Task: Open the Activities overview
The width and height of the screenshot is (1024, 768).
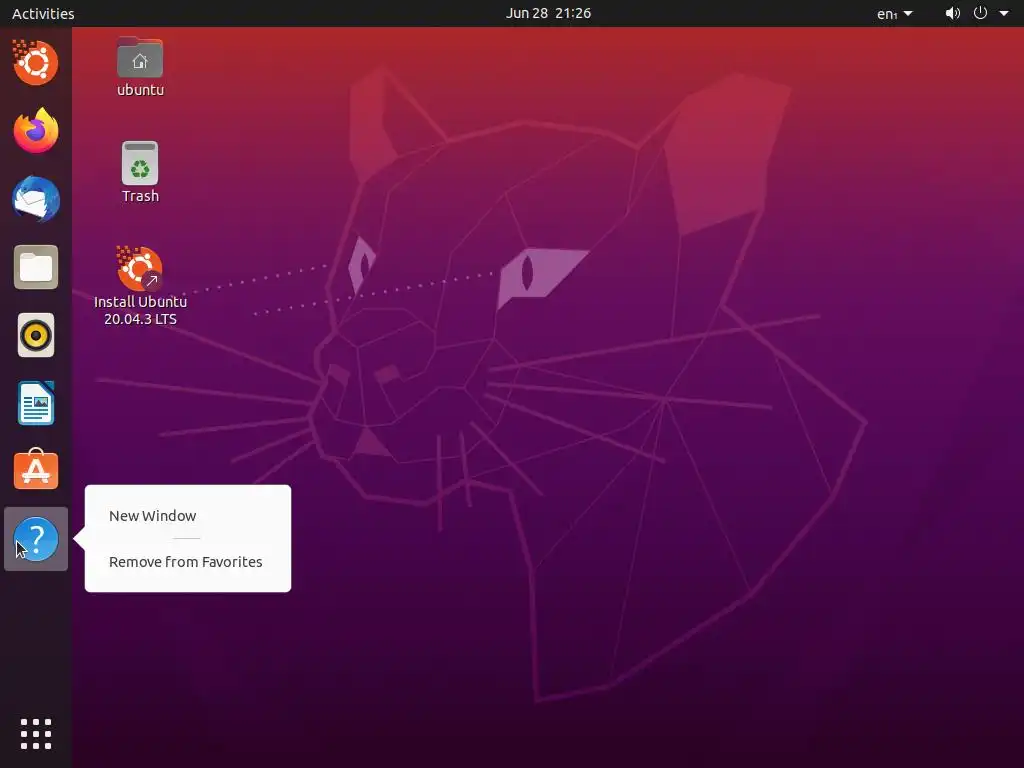Action: (43, 14)
